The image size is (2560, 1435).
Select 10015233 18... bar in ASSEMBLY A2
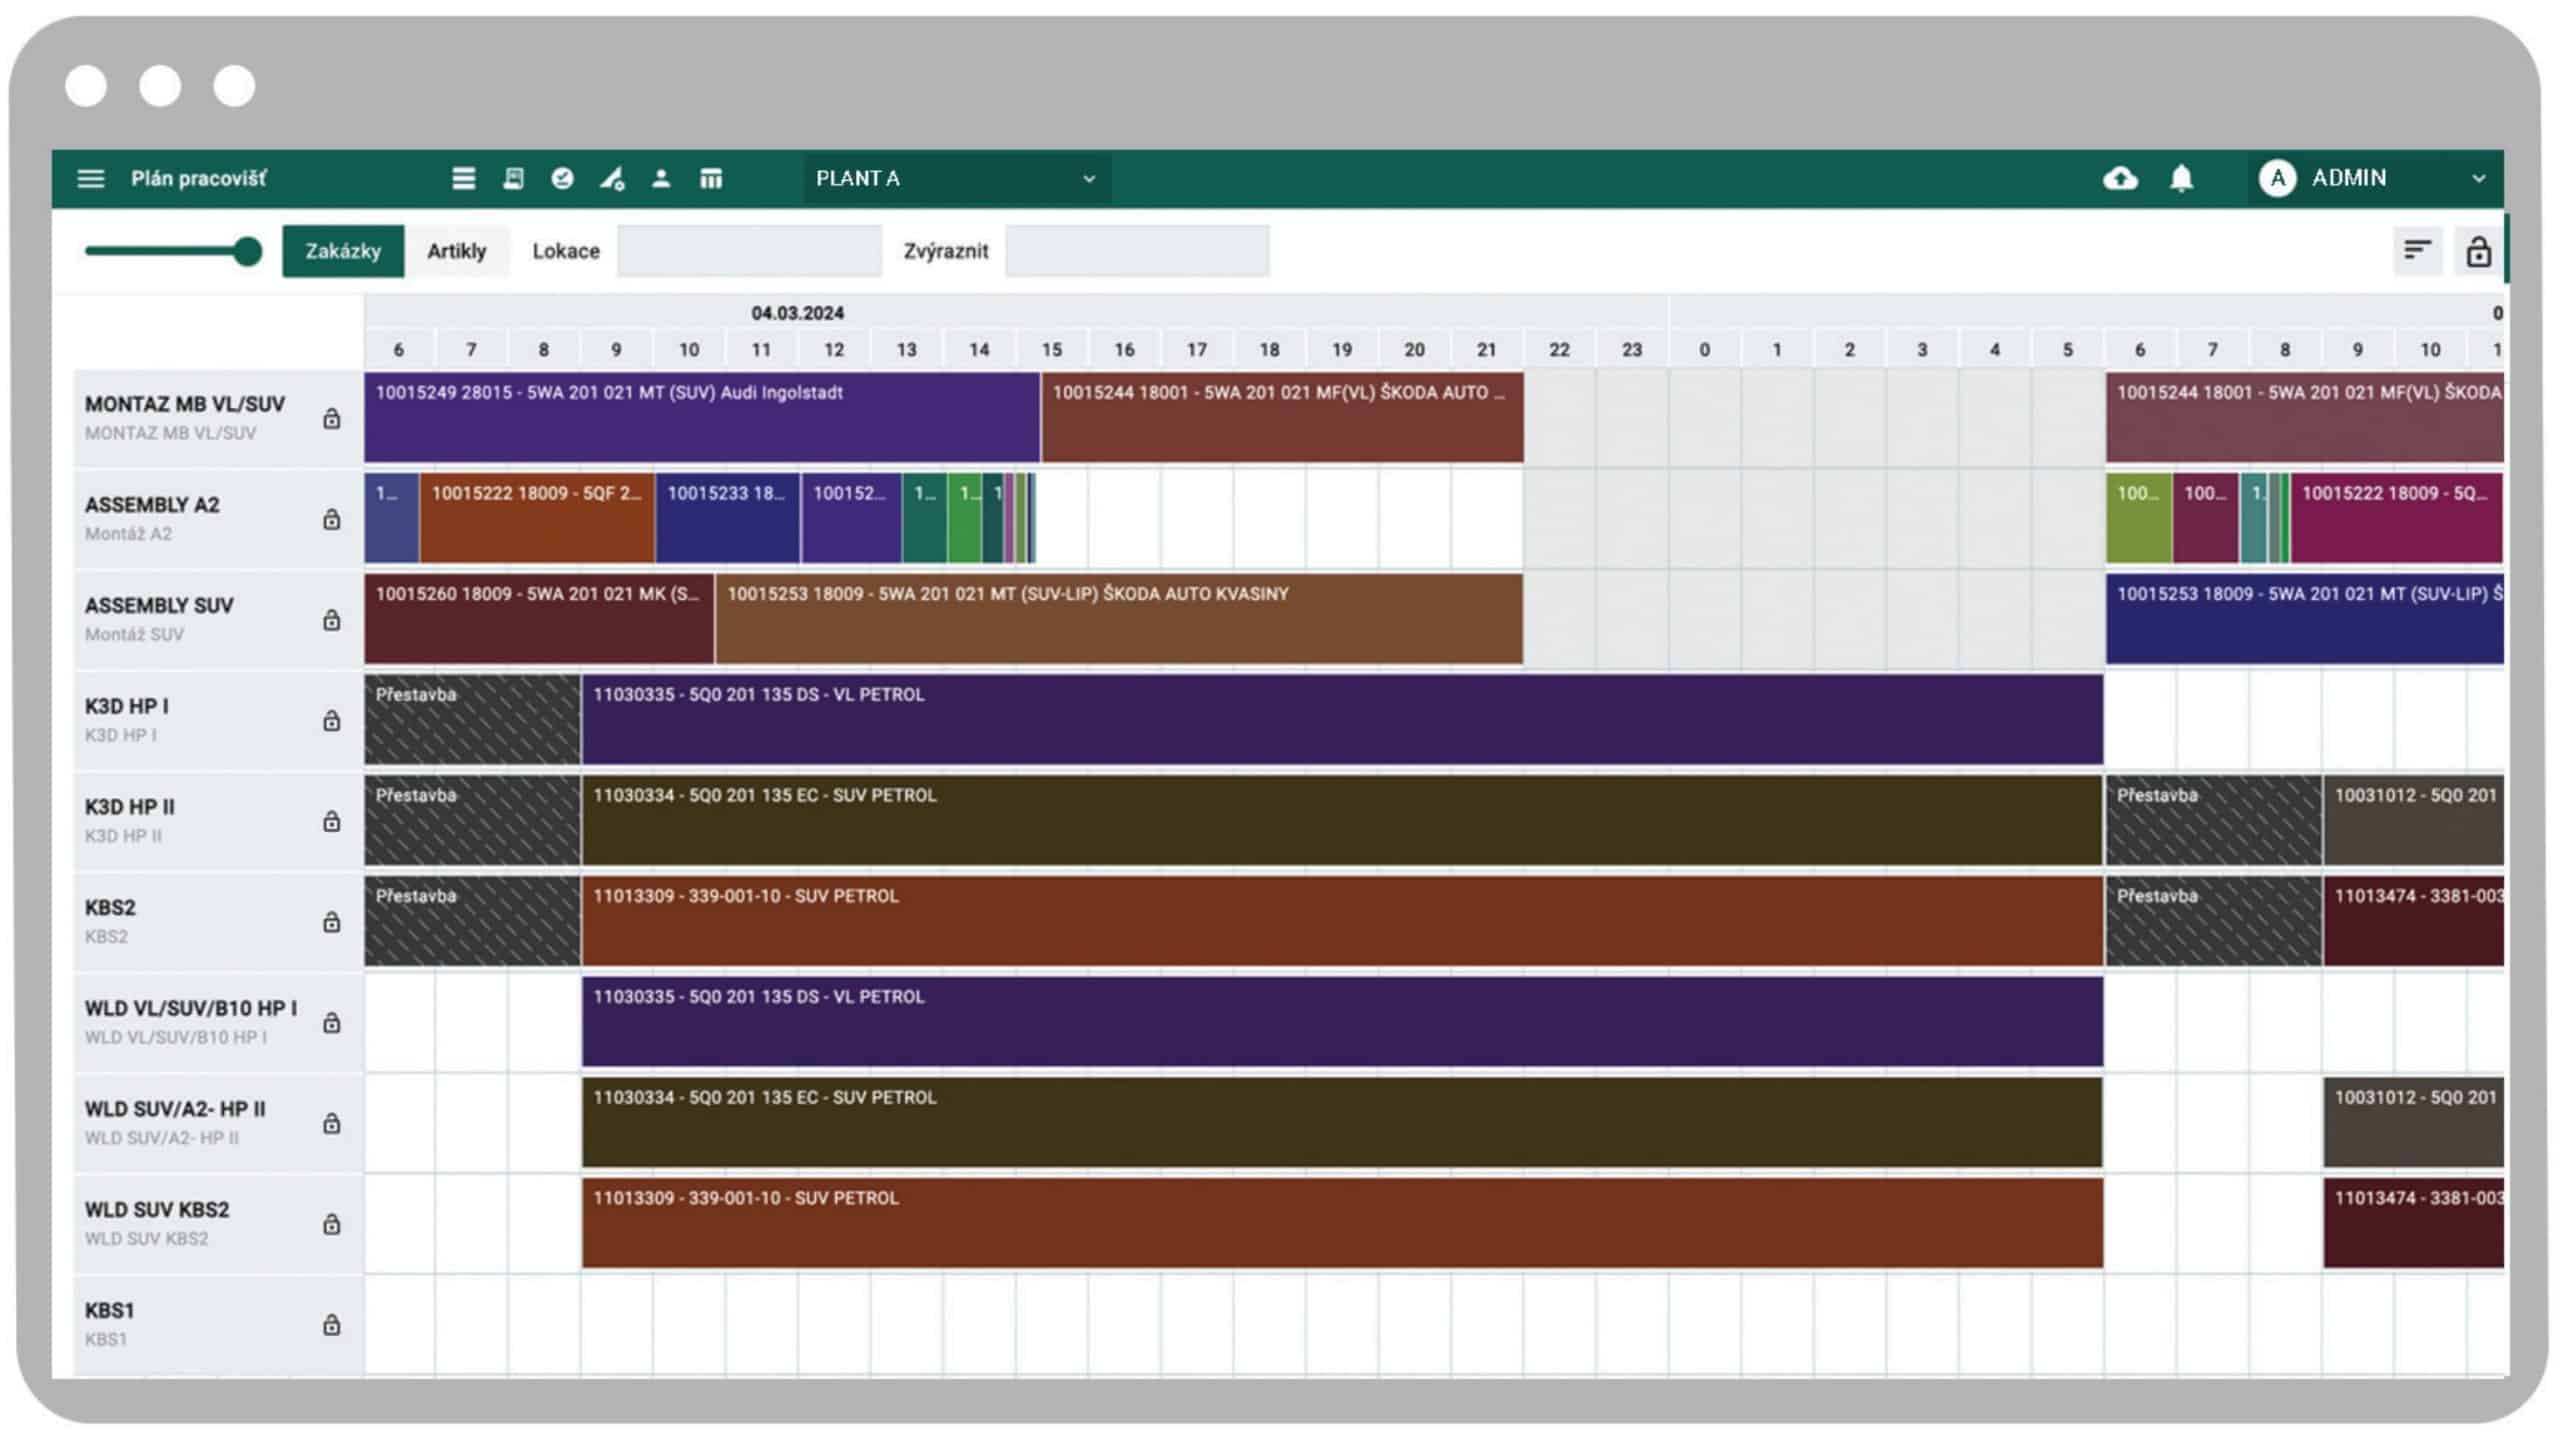(x=728, y=518)
